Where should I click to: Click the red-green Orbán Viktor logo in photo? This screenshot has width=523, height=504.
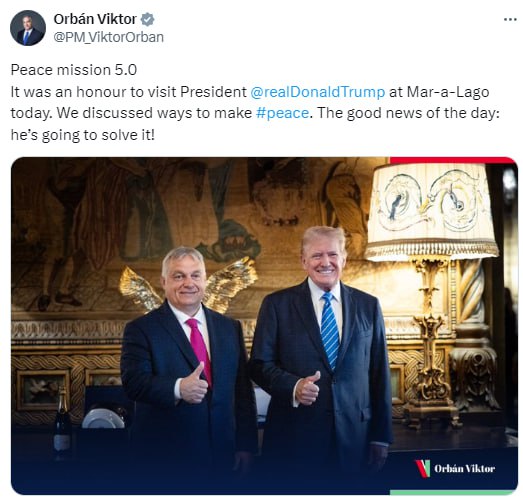422,468
